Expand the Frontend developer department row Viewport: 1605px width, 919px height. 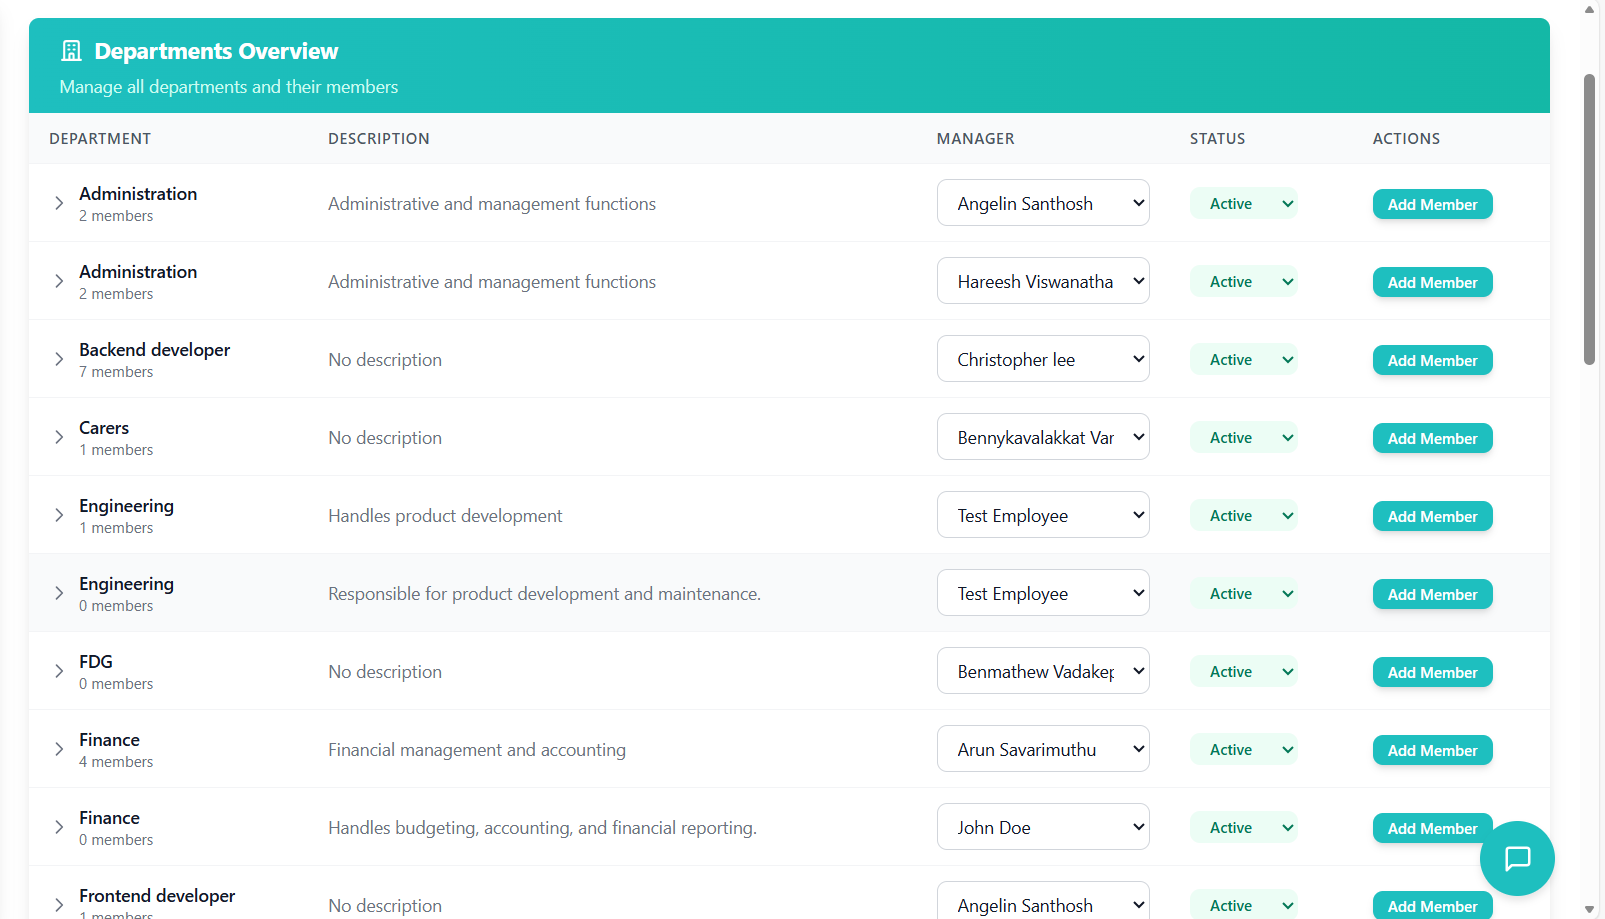59,905
